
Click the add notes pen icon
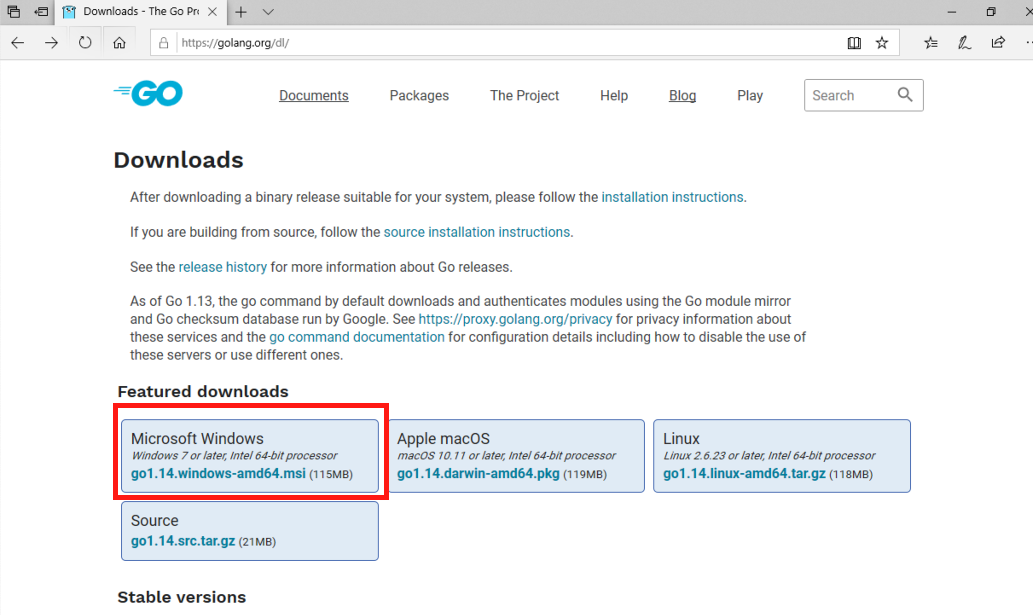click(964, 43)
